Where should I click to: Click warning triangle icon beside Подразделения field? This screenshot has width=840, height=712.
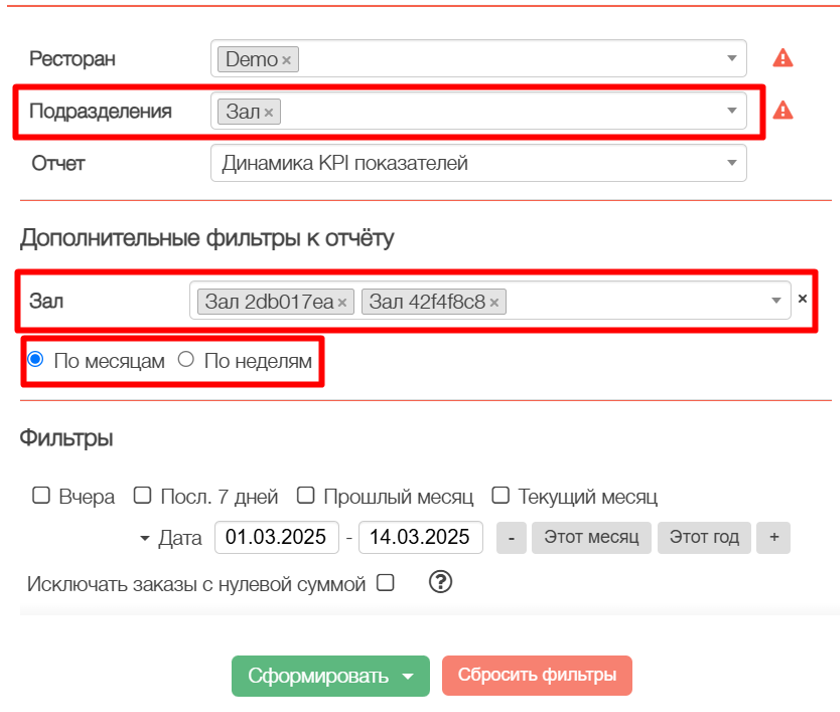[x=783, y=110]
